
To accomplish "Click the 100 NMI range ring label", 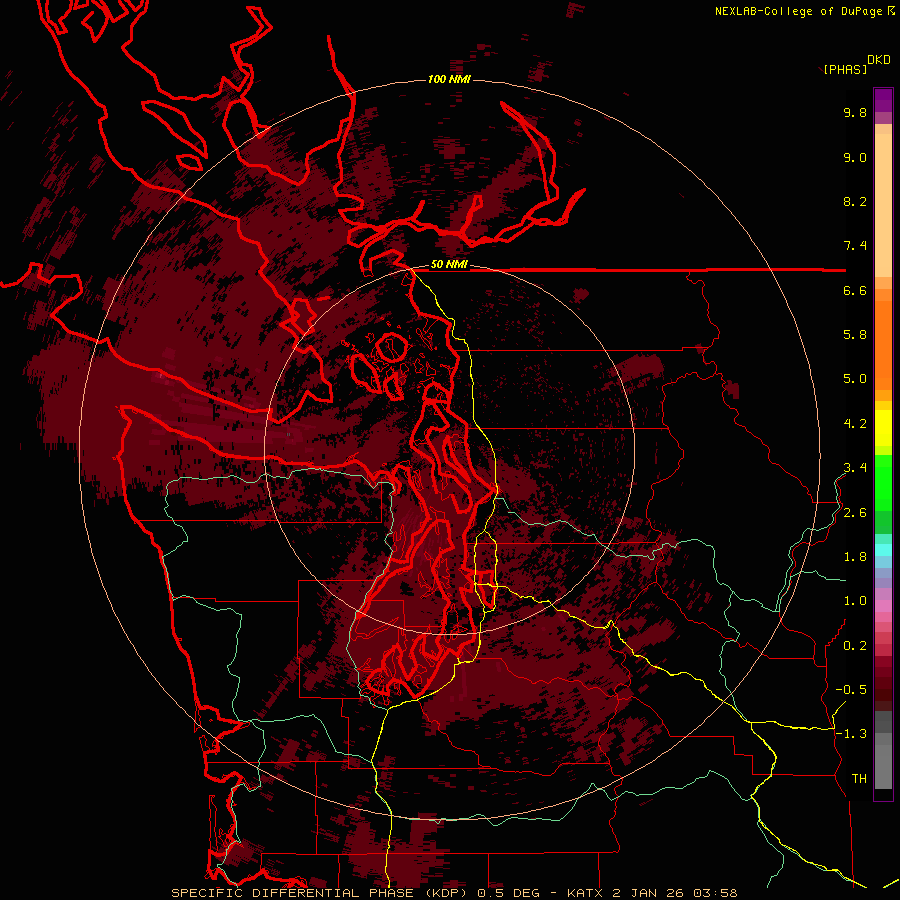I will pos(449,79).
